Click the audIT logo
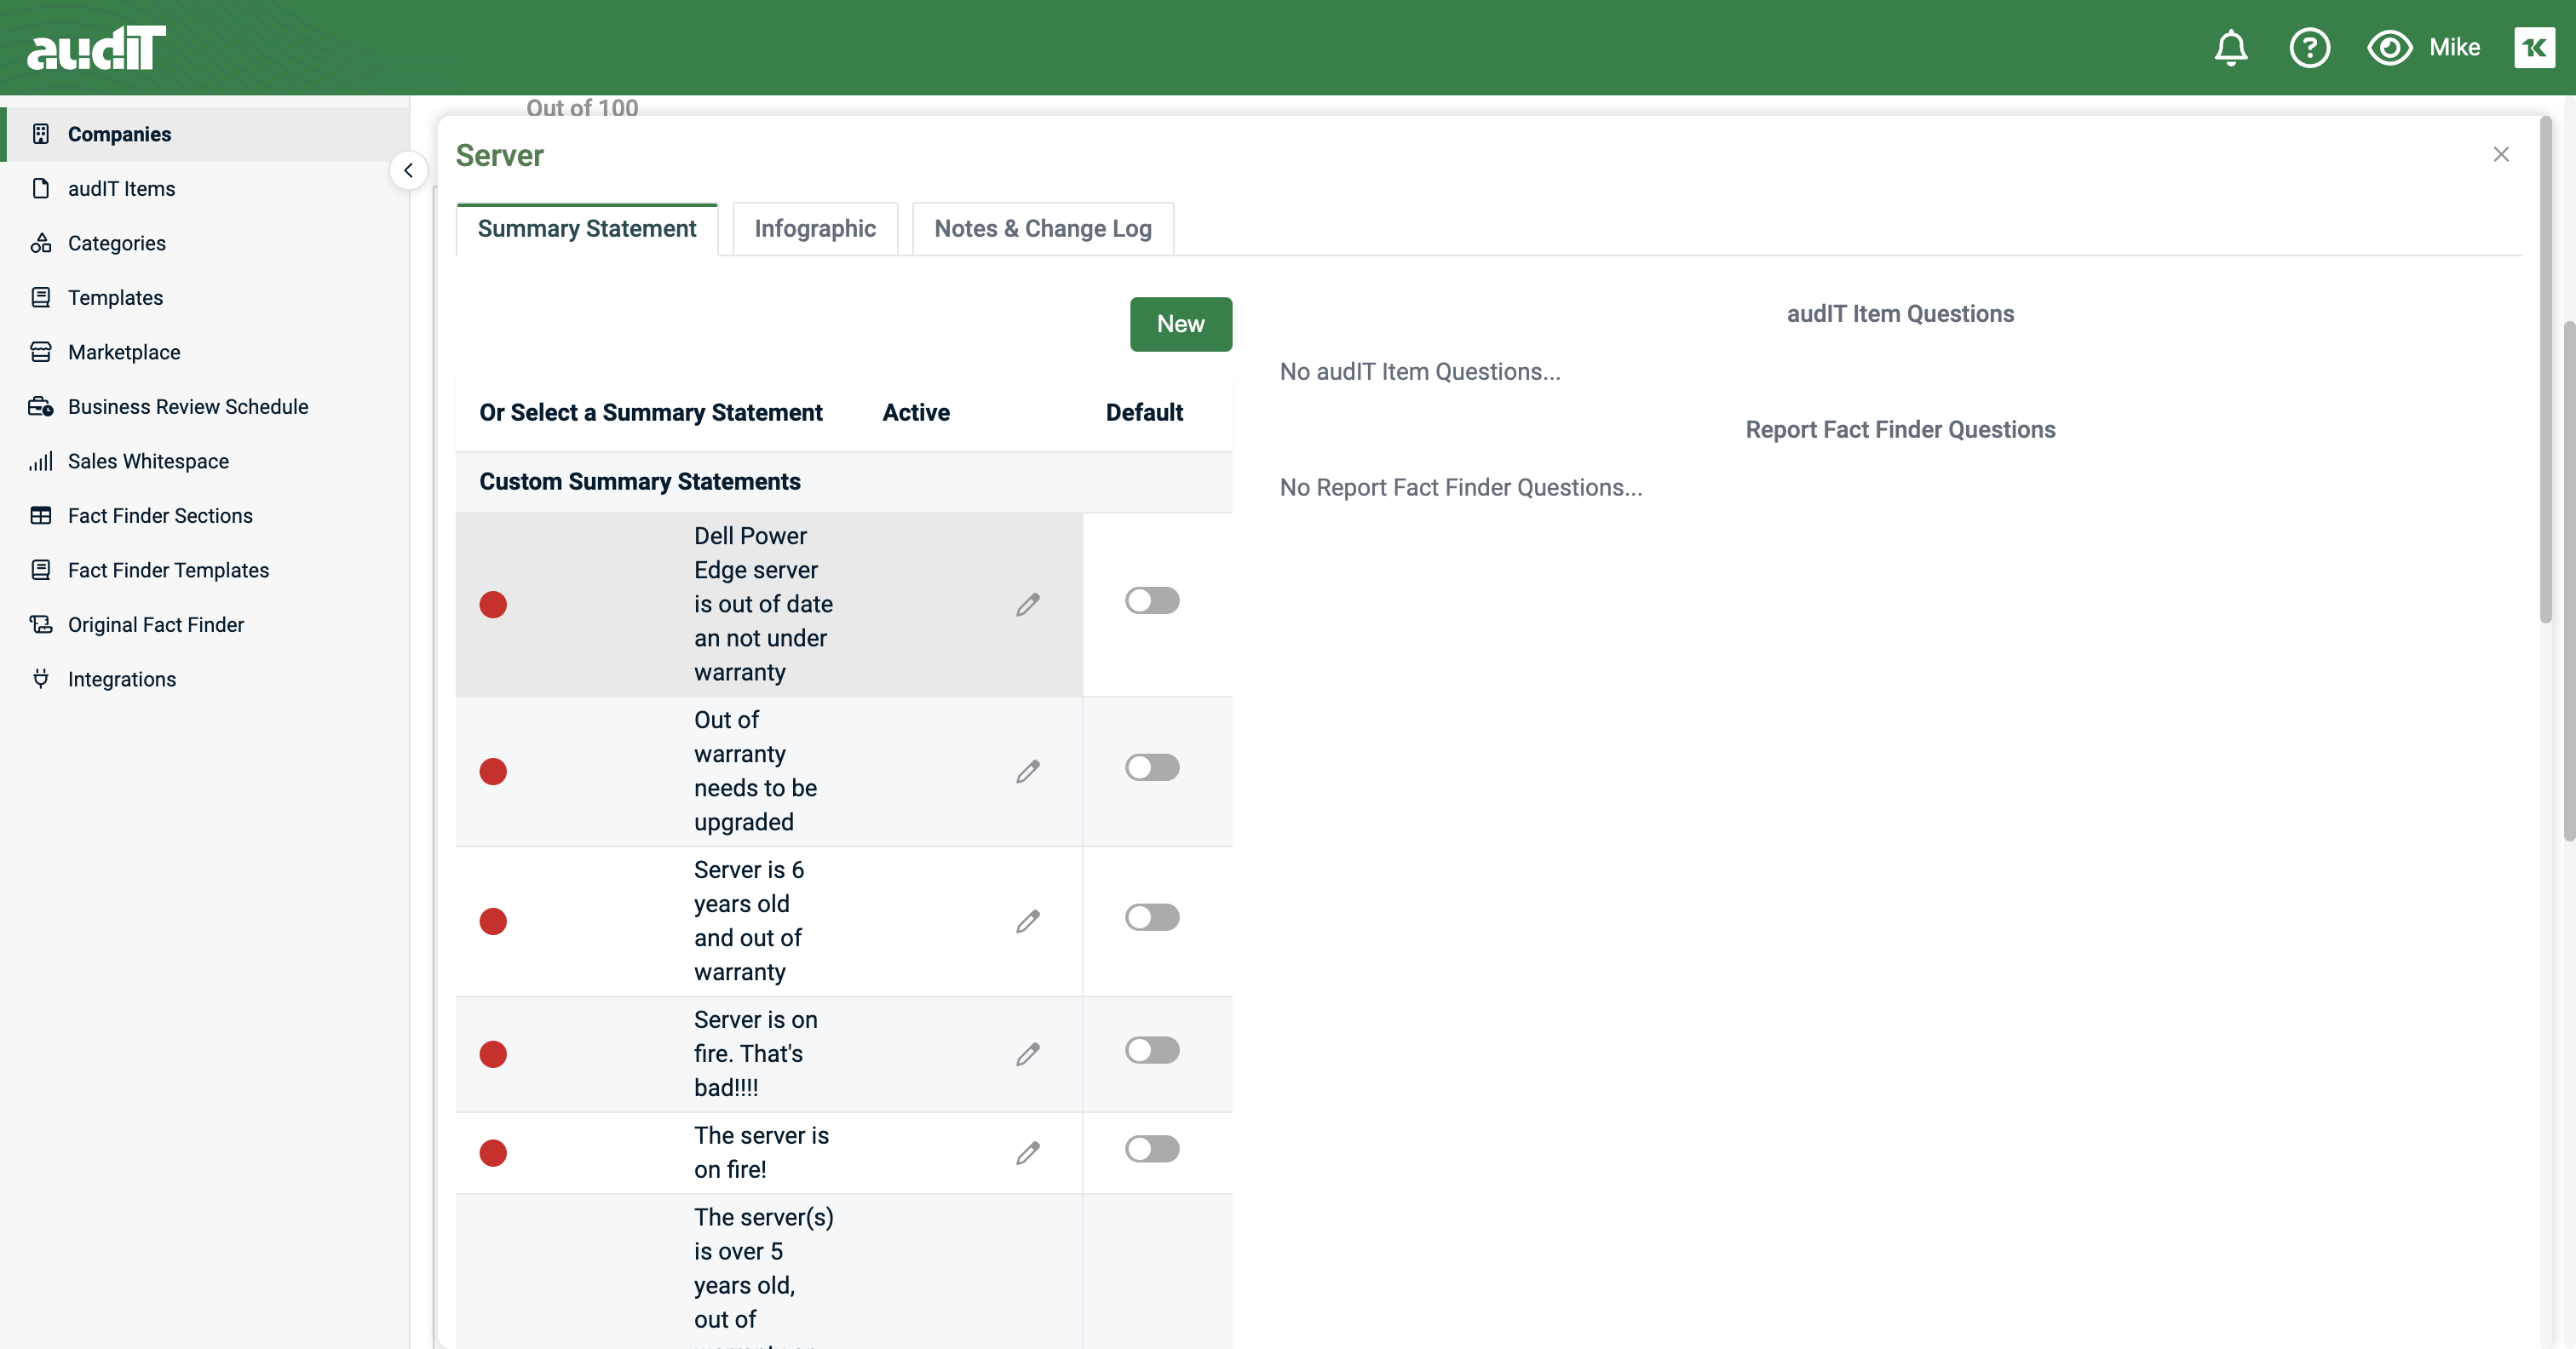 click(x=96, y=48)
